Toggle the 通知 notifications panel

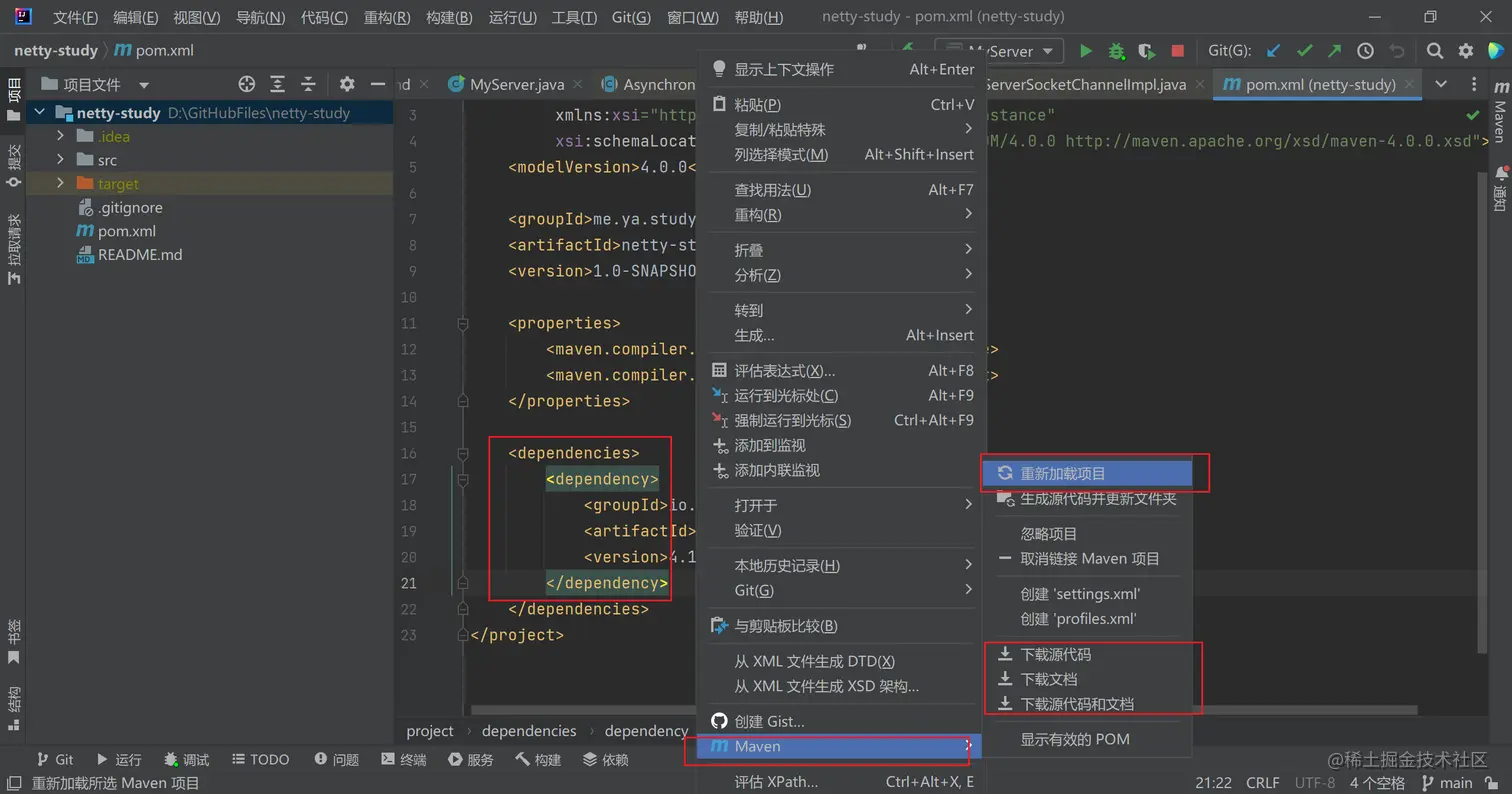1499,188
